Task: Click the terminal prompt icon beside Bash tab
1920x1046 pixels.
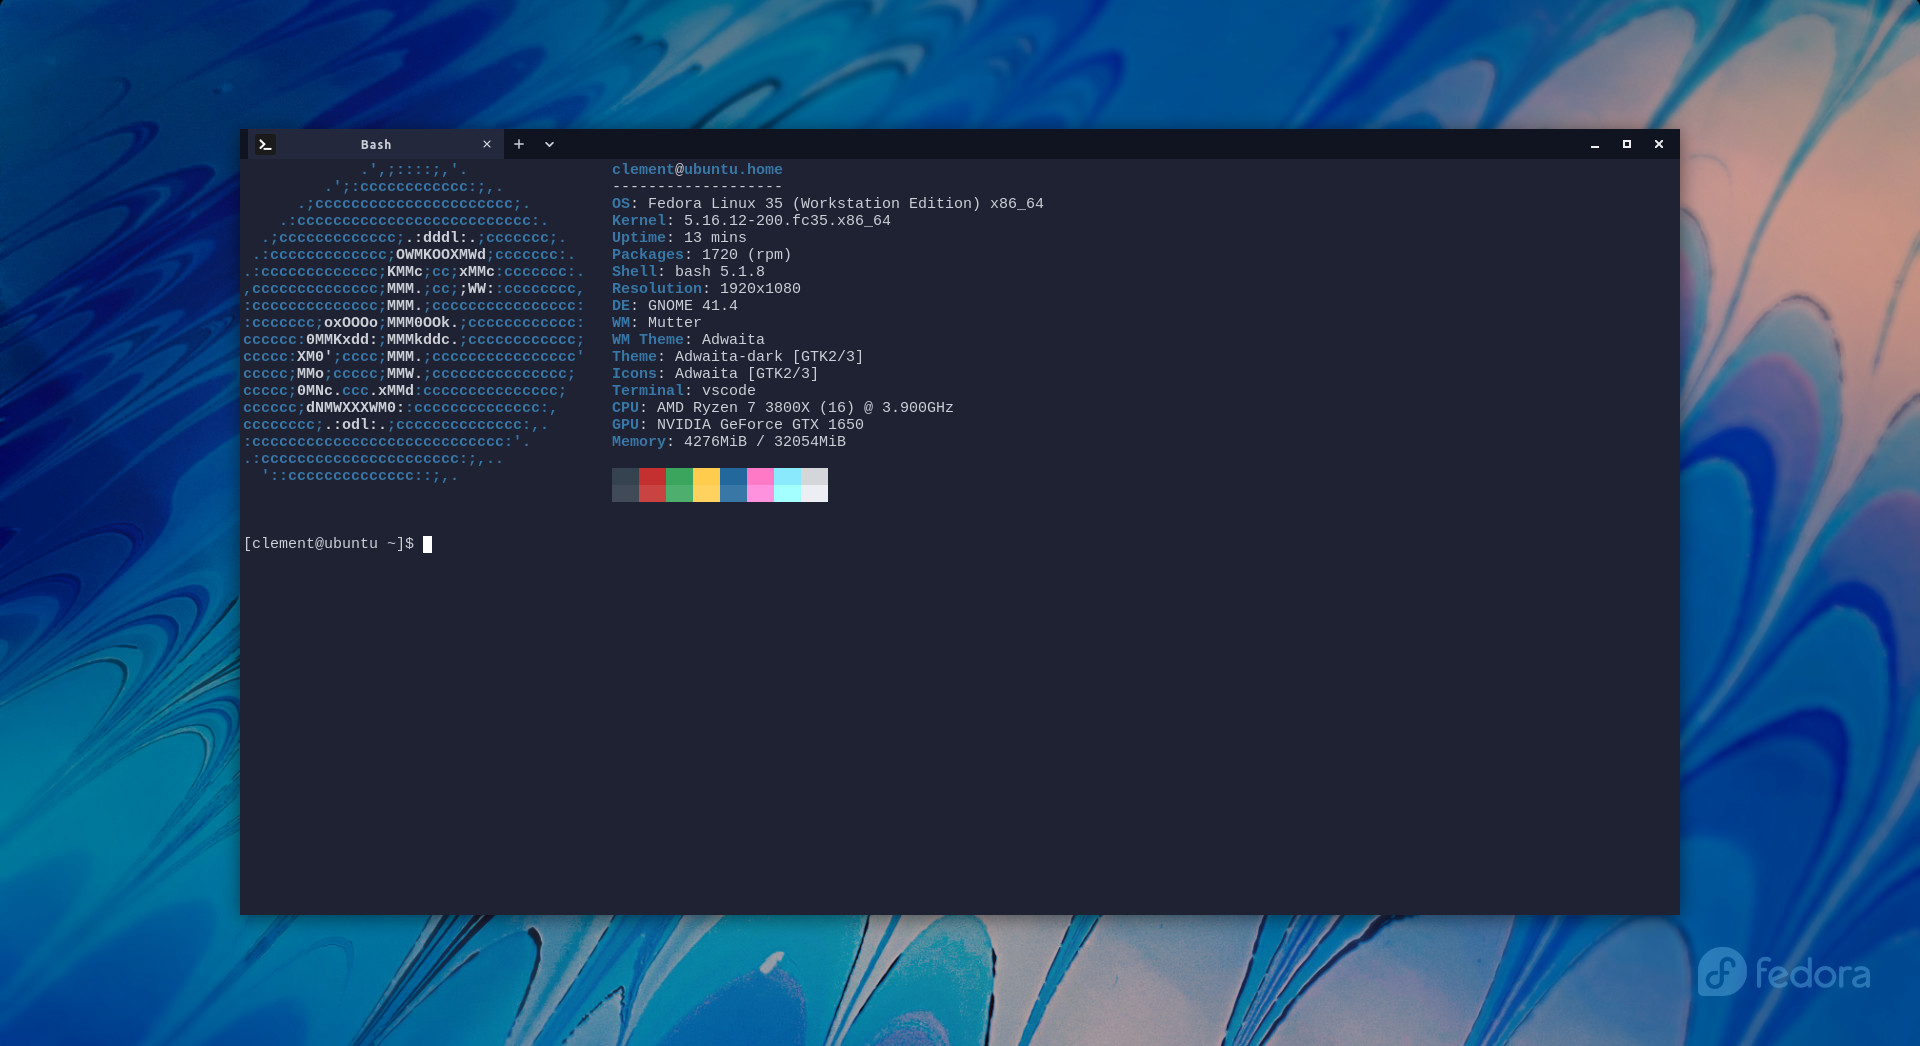Action: coord(265,144)
